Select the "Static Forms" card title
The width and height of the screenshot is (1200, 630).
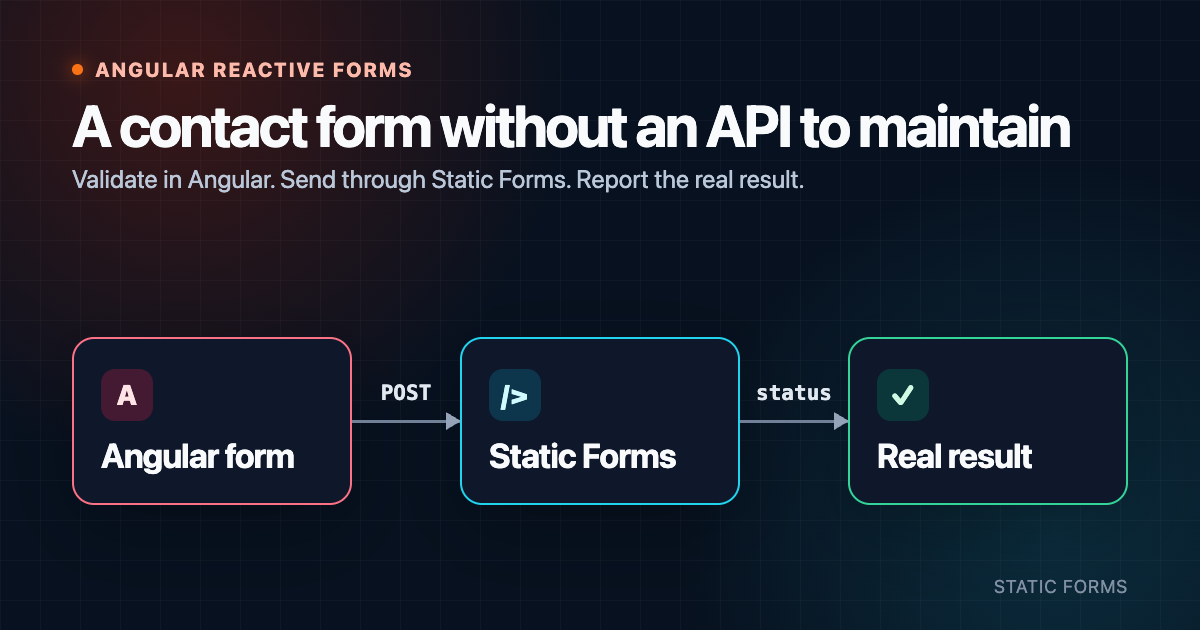(583, 457)
